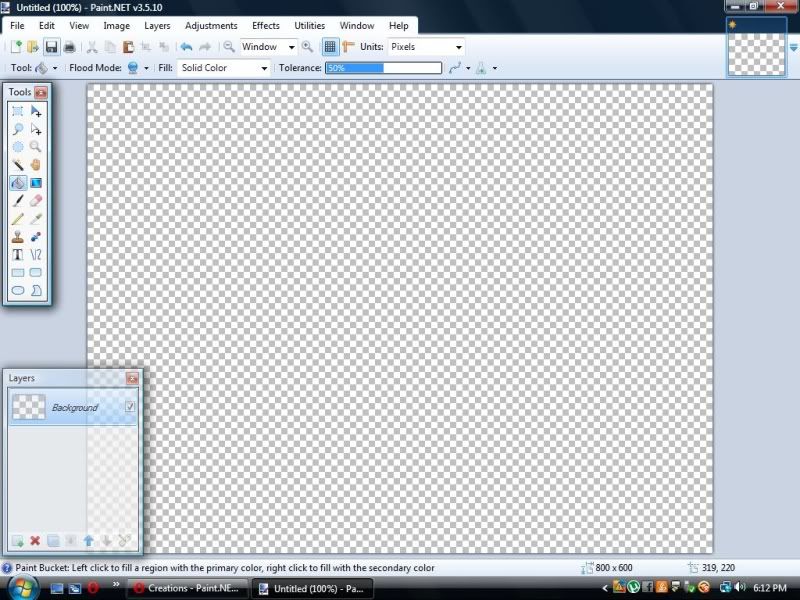The image size is (800, 600).
Task: Close the Tools panel
Action: pyautogui.click(x=41, y=92)
